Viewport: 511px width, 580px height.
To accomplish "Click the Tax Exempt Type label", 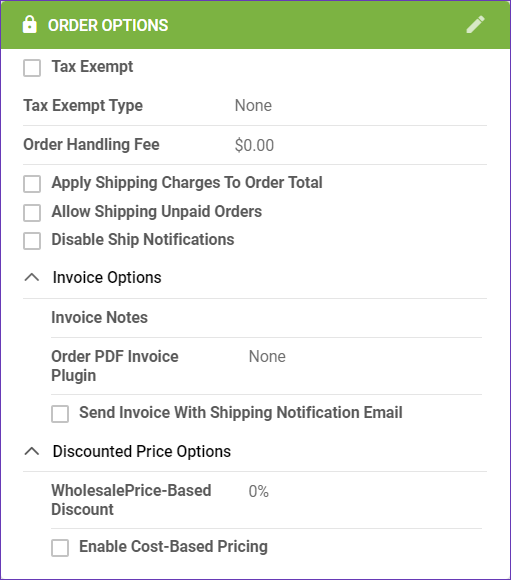I will [83, 106].
